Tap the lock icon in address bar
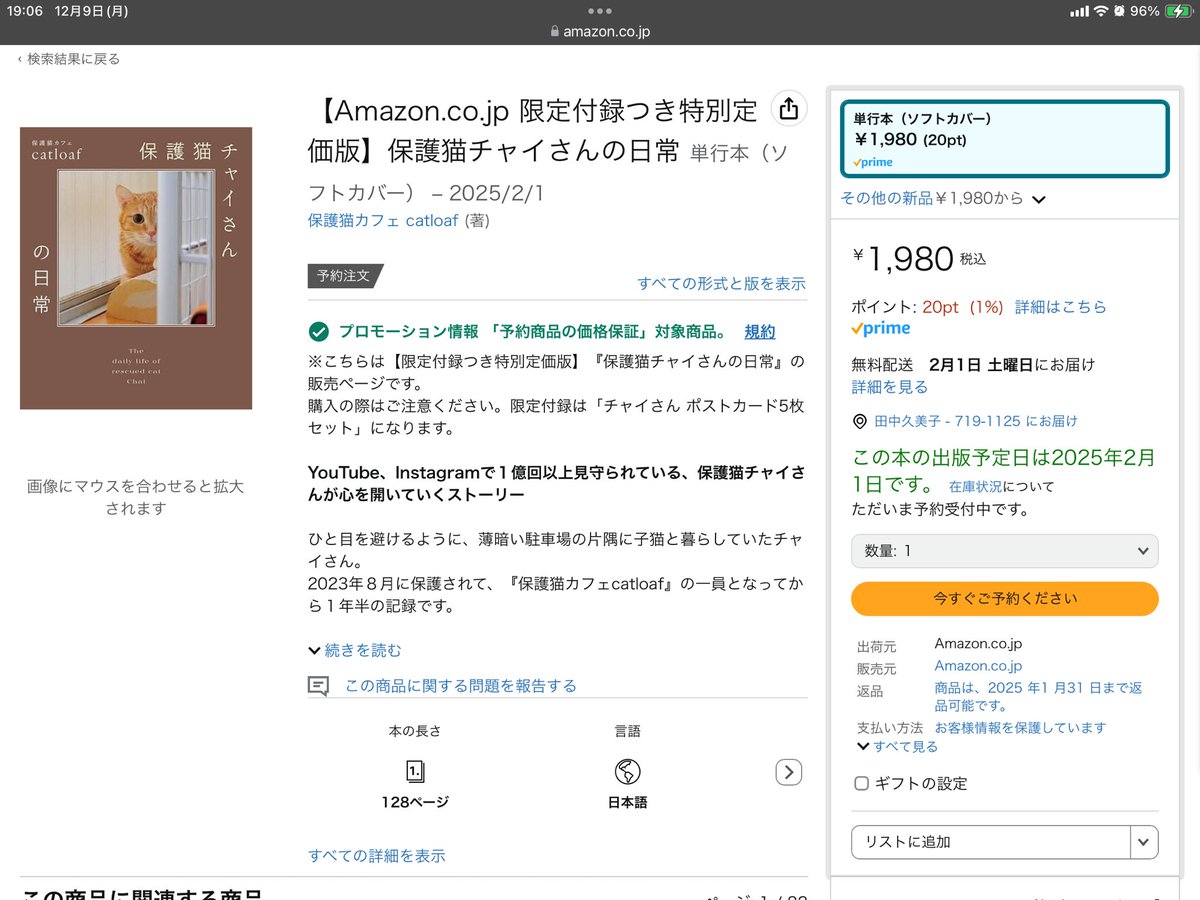 555,31
